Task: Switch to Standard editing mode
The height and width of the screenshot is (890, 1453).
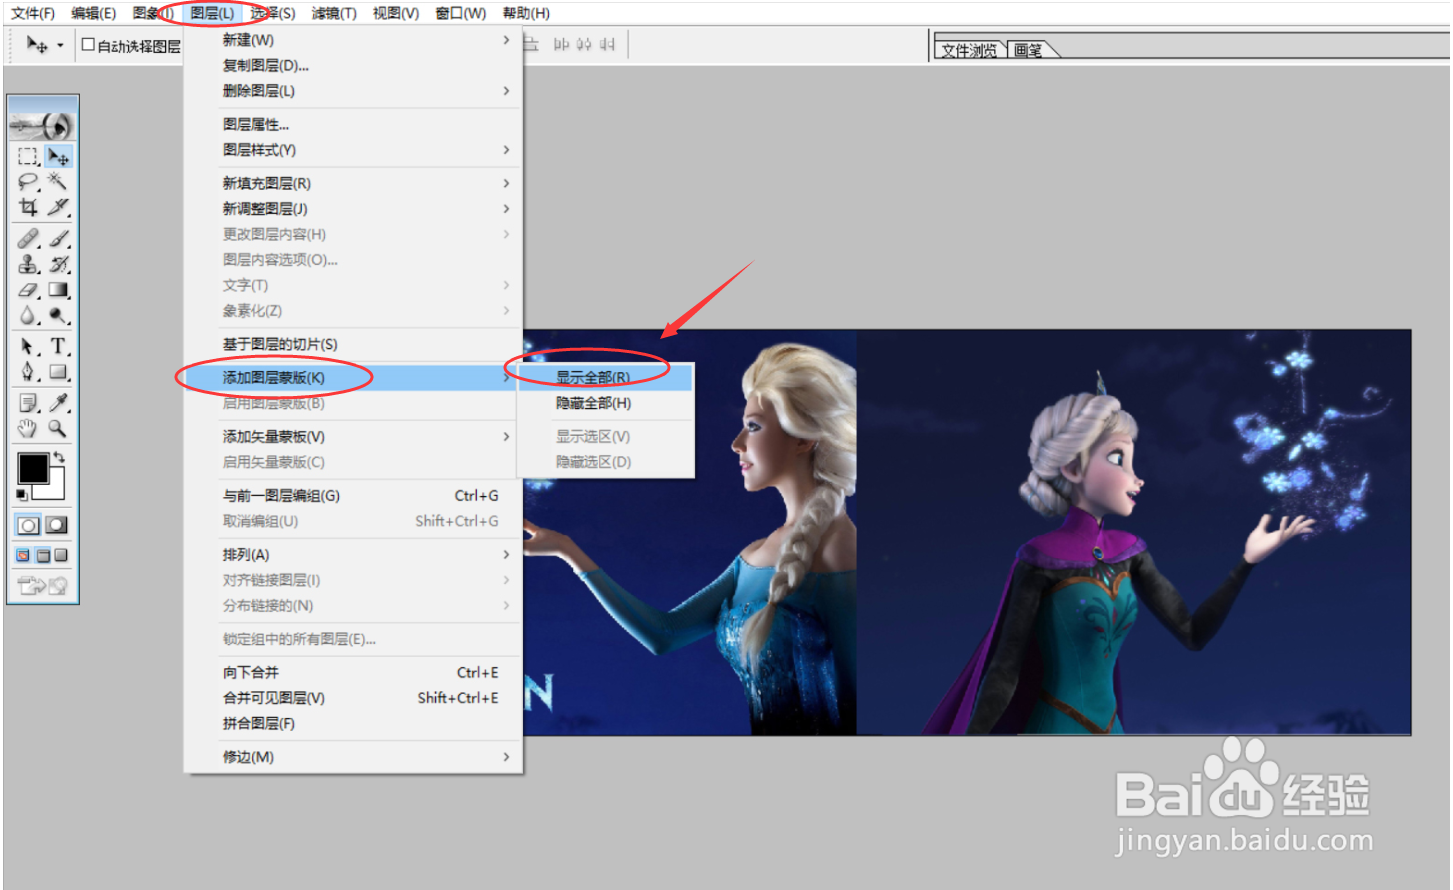Action: point(28,525)
